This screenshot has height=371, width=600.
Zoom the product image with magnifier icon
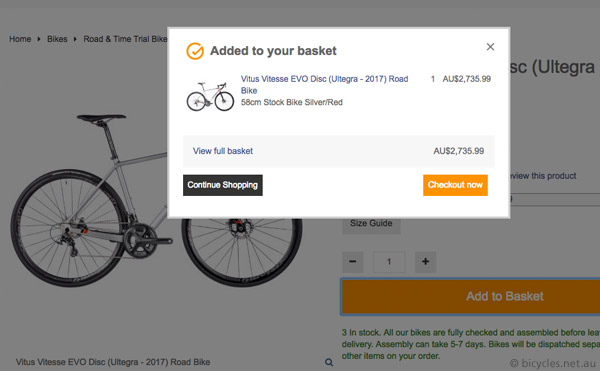click(329, 362)
